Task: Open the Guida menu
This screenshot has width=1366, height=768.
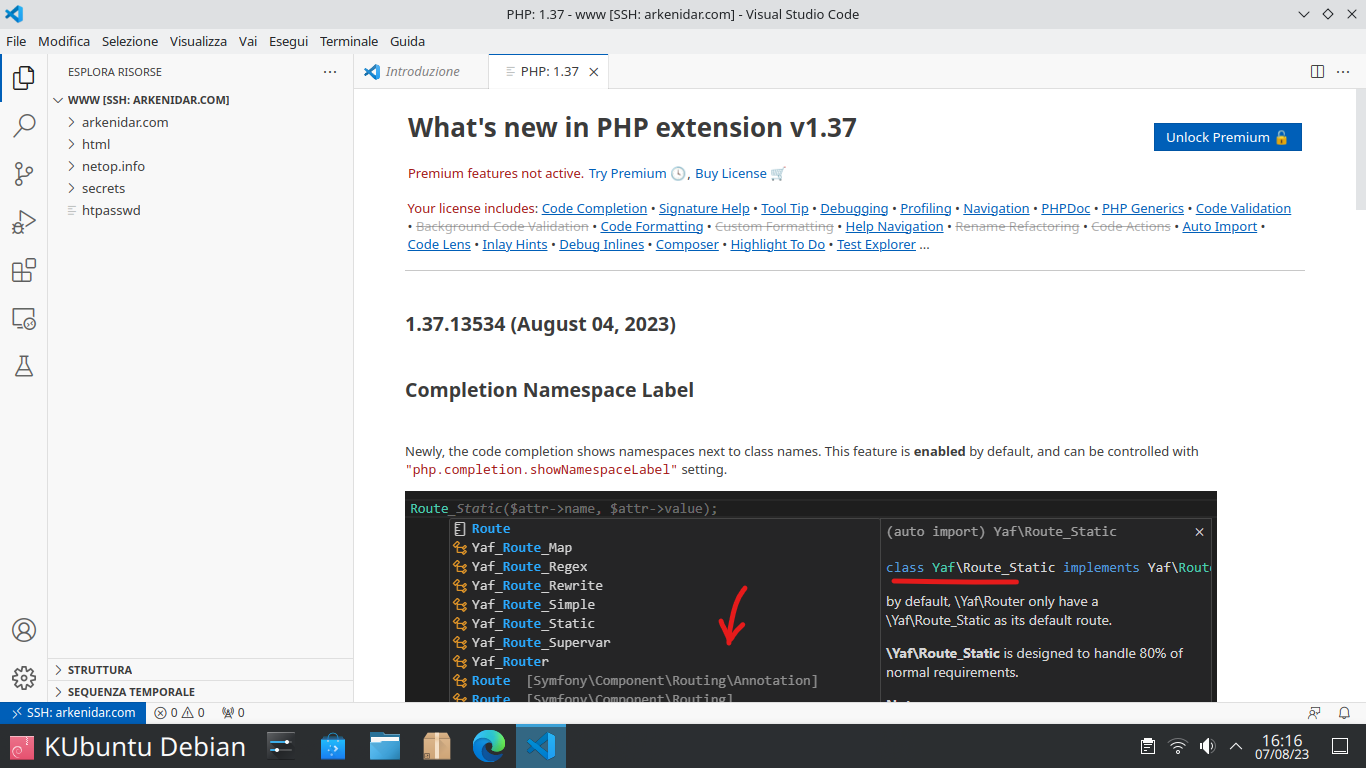Action: point(407,41)
